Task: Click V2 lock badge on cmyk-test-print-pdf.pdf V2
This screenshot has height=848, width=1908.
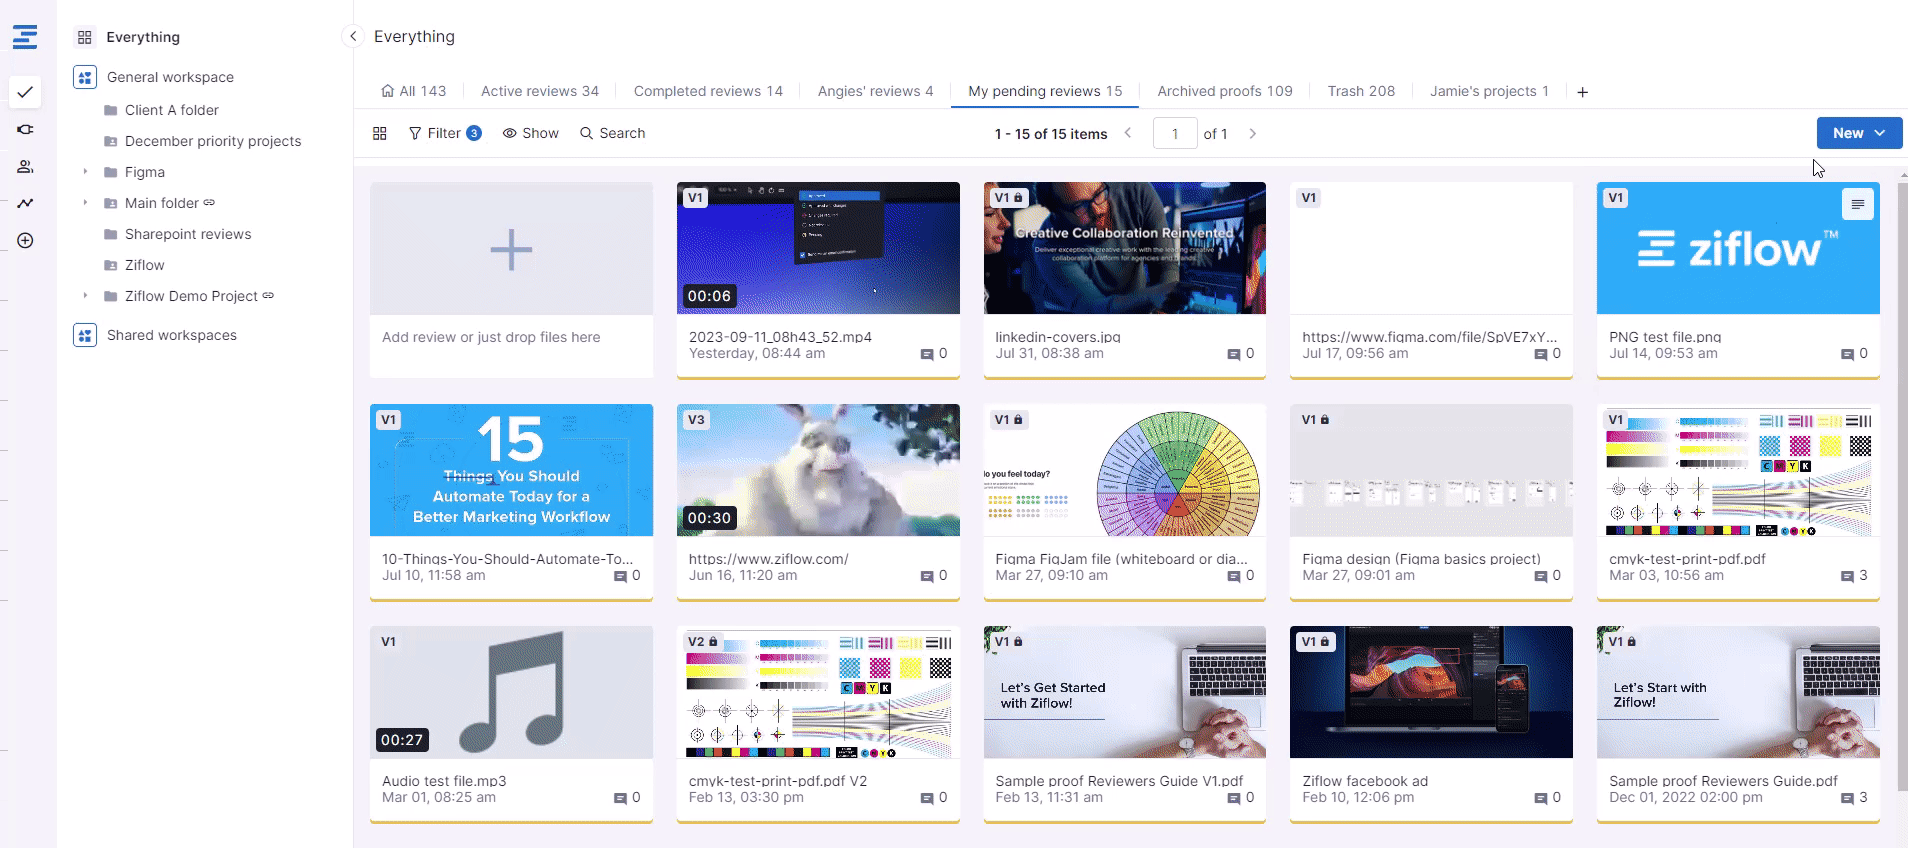Action: tap(703, 642)
